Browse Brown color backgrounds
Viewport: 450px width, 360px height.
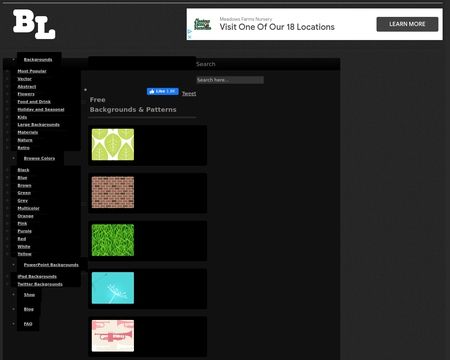pos(24,186)
